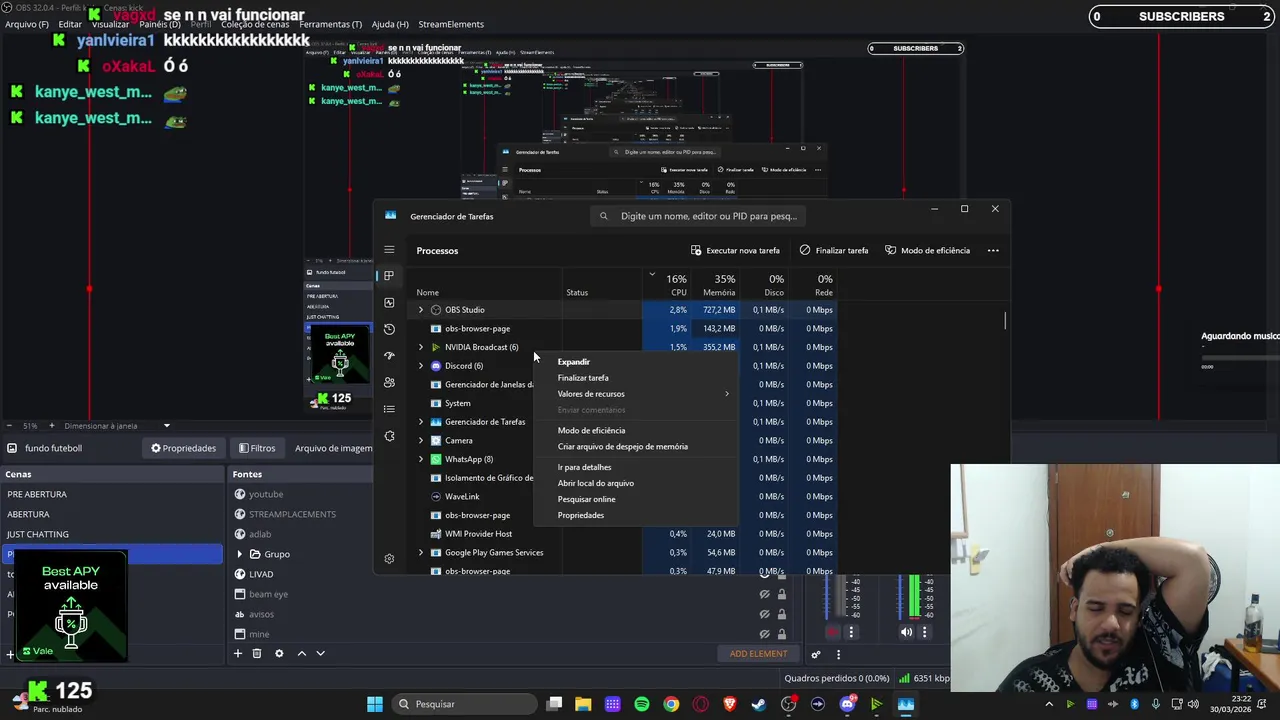Image resolution: width=1280 pixels, height=720 pixels.
Task: Open Services sidebar icon in Task Manager
Action: (x=389, y=436)
